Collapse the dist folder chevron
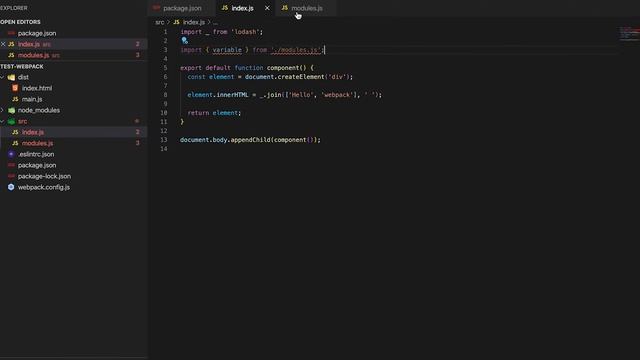The image size is (640, 360). tap(2, 77)
